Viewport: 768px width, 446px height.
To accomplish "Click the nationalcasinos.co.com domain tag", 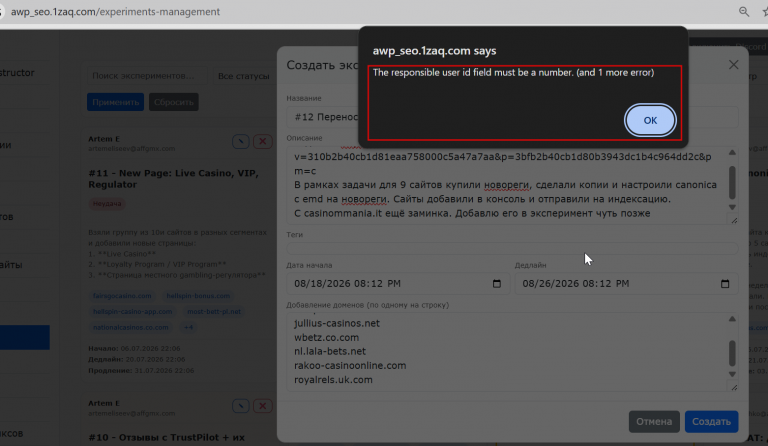I will [130, 327].
